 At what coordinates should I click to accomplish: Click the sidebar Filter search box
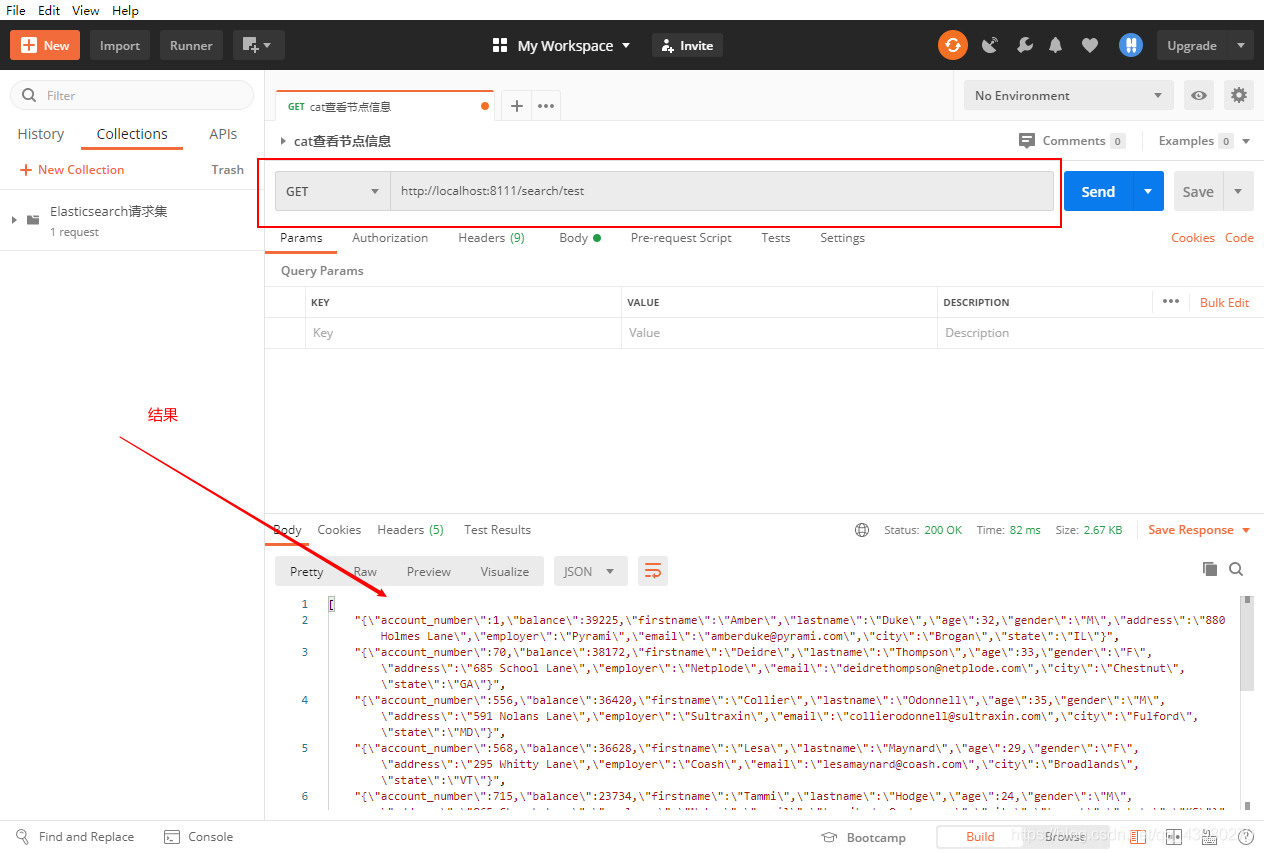132,95
